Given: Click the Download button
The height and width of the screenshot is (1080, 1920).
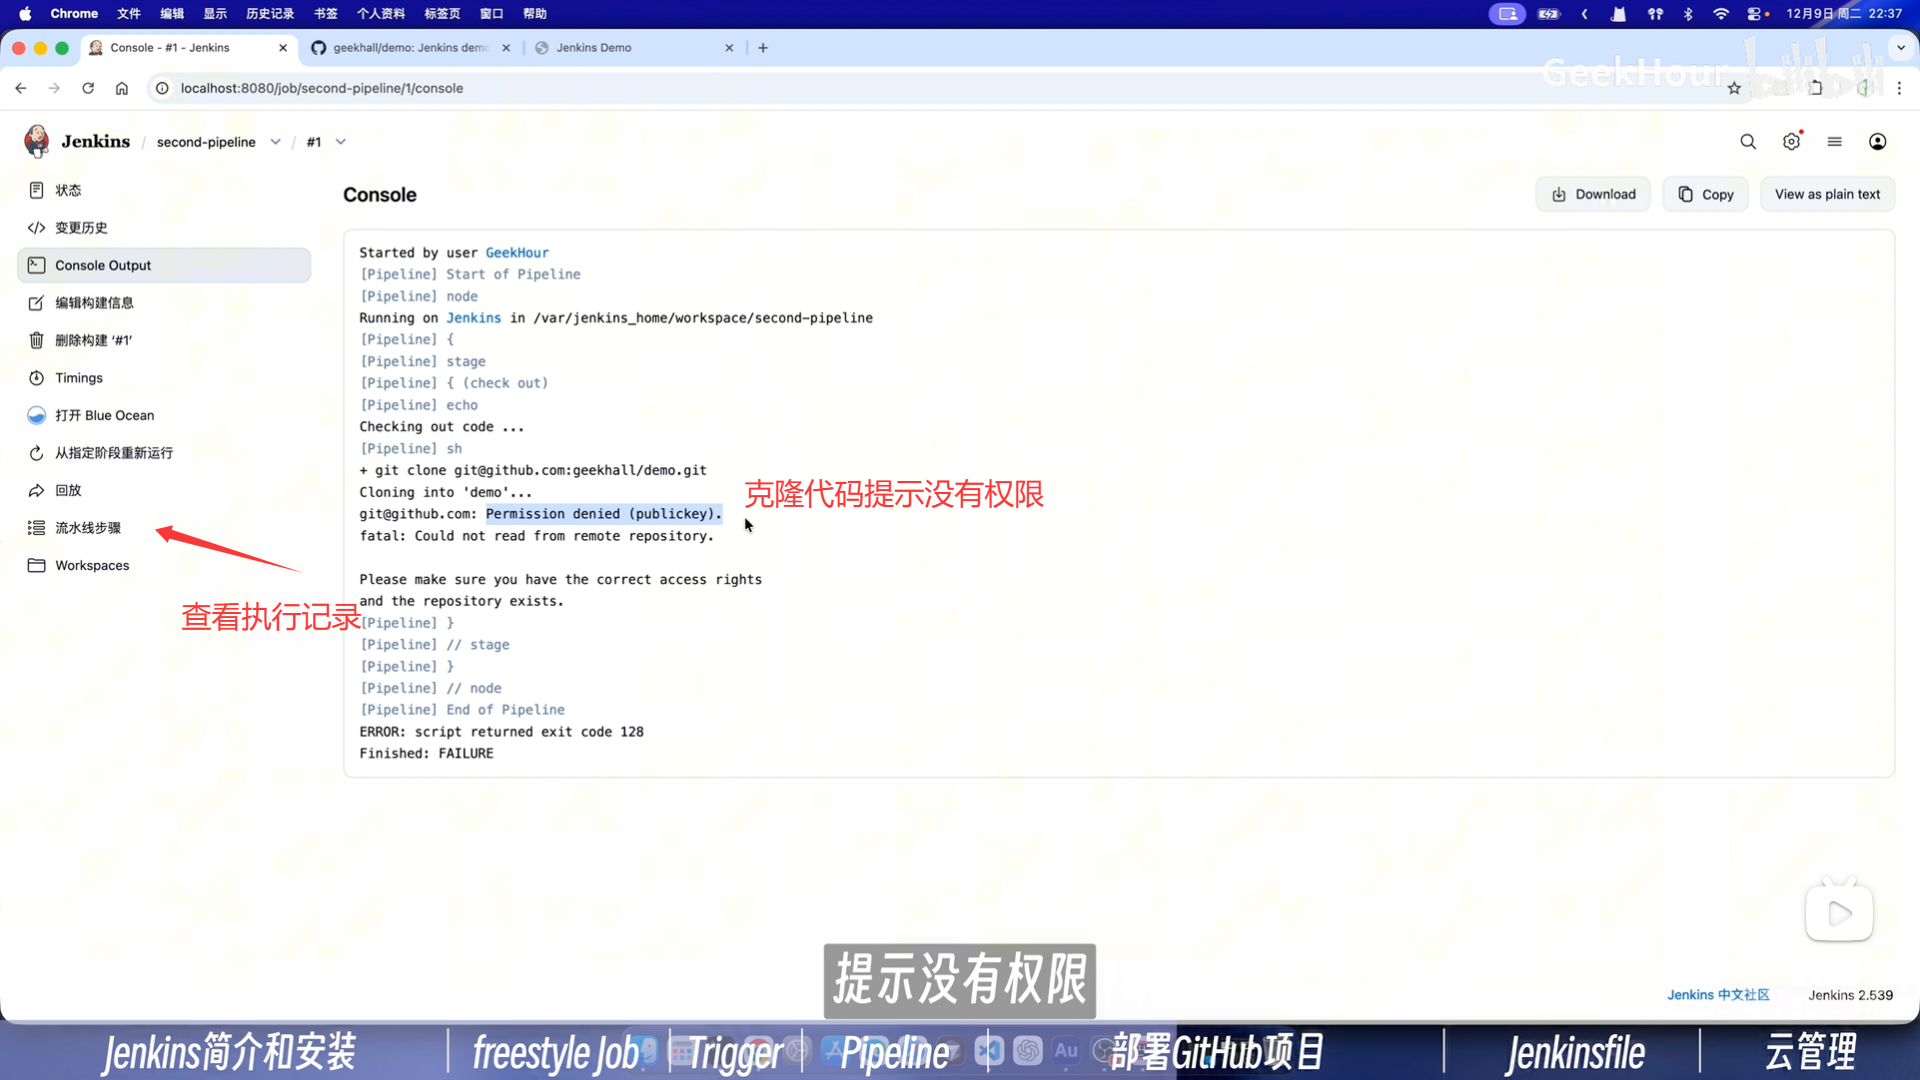Looking at the screenshot, I should tap(1593, 194).
